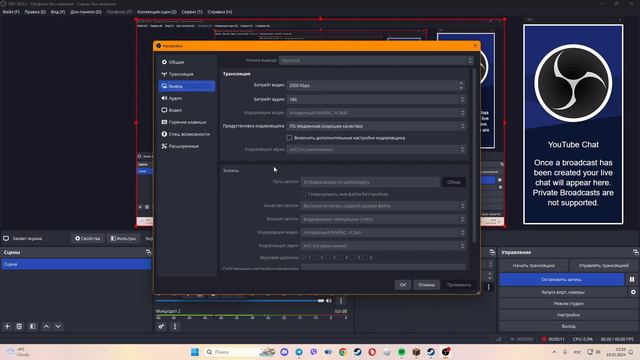Open source Фильтры button
Image resolution: width=640 pixels, height=360 pixels.
pos(123,238)
